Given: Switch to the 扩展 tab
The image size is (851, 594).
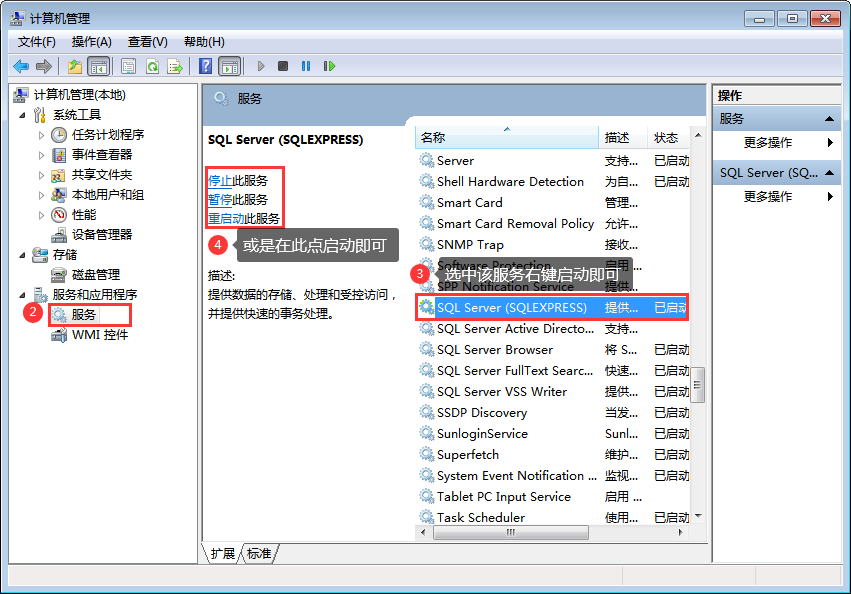Looking at the screenshot, I should click(x=223, y=553).
